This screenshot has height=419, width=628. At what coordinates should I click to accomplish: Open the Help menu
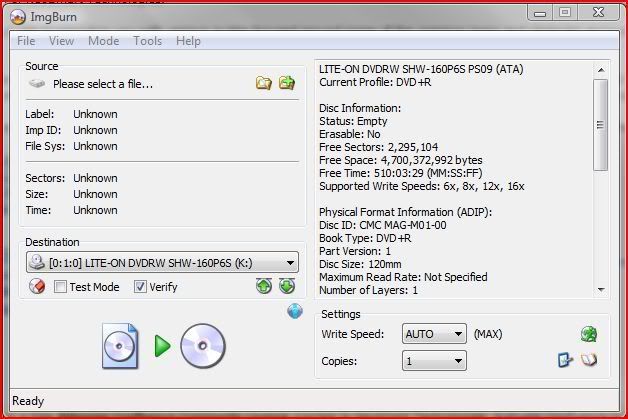click(x=188, y=41)
